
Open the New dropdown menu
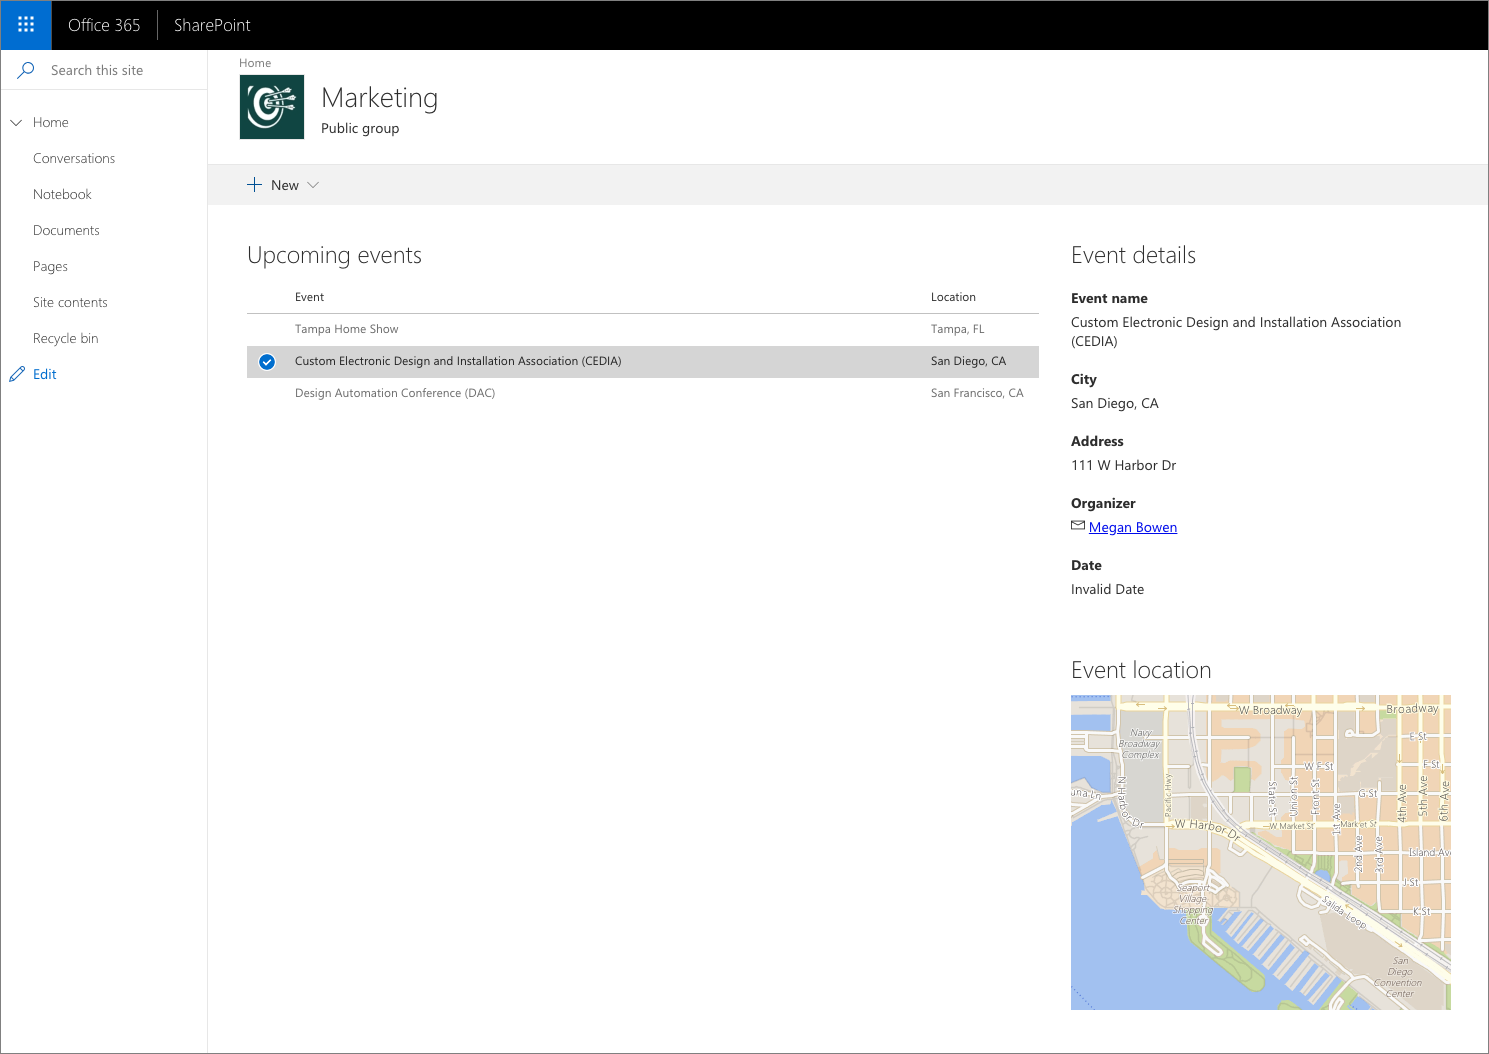(312, 185)
